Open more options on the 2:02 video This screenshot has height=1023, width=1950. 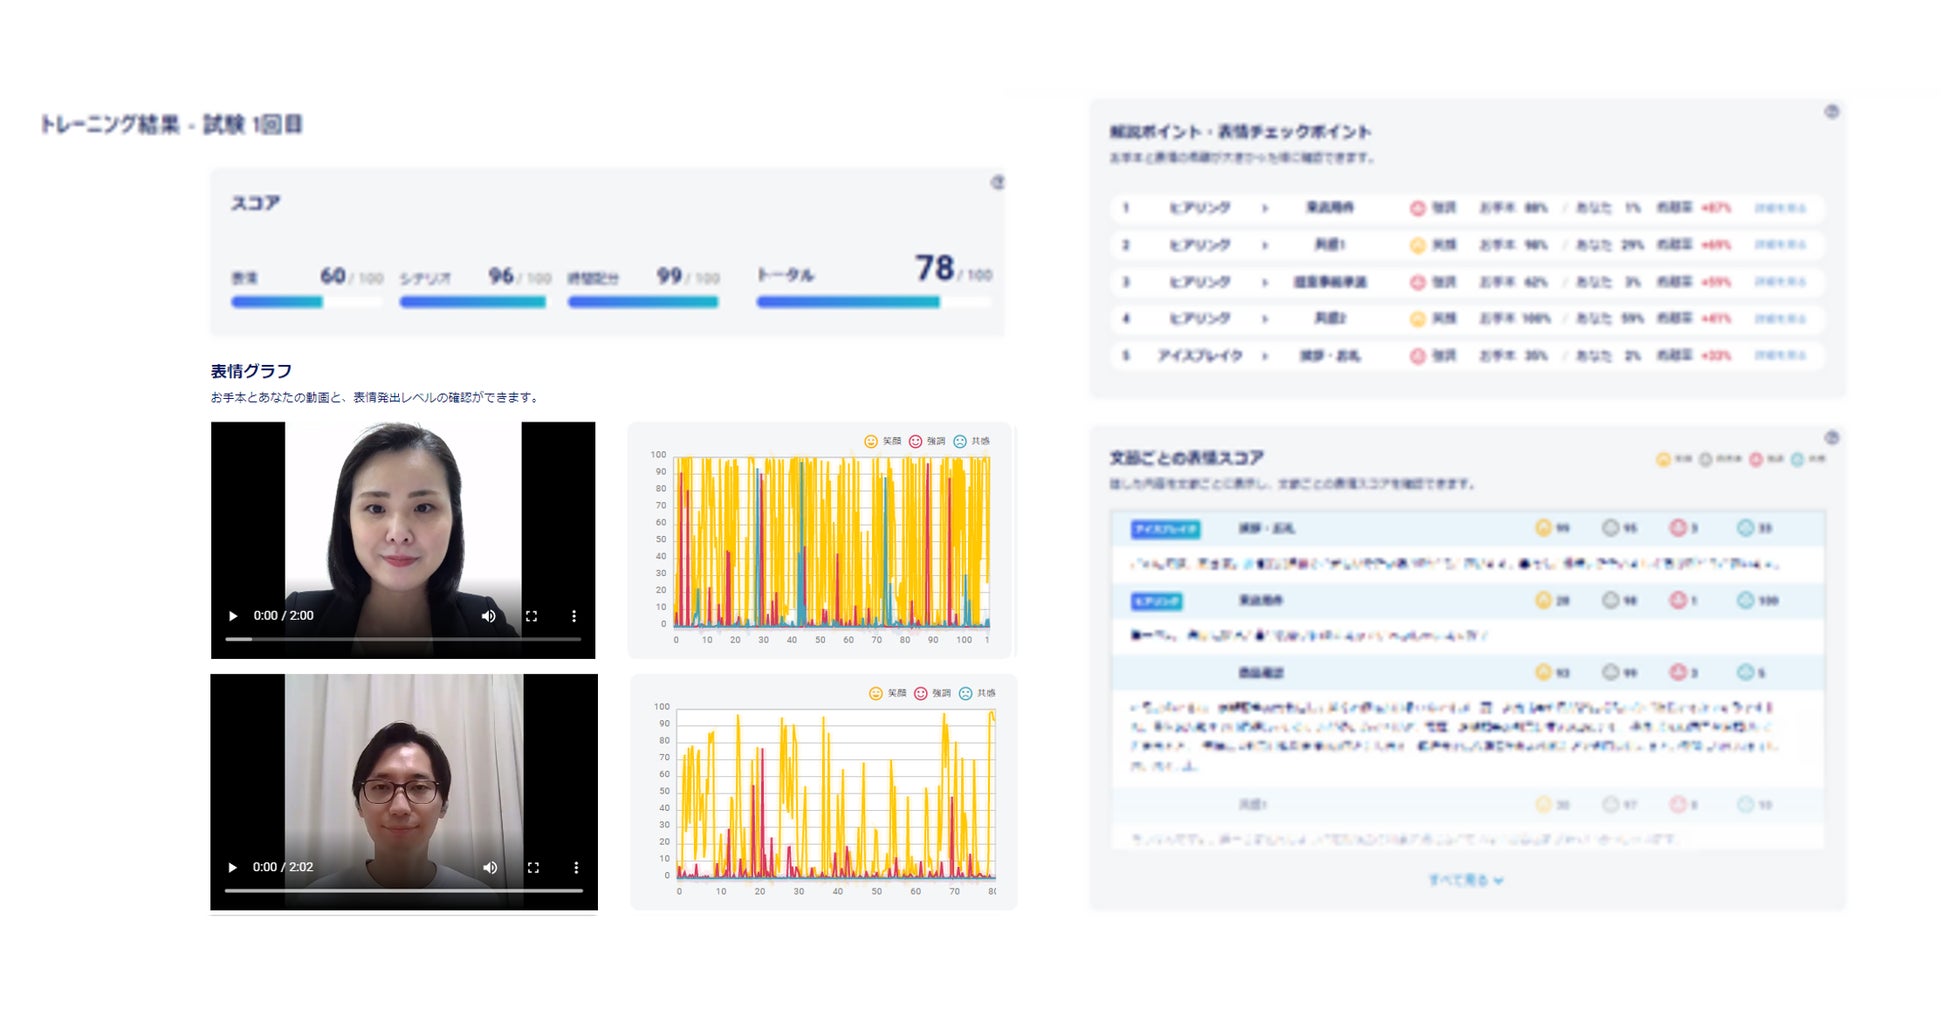tap(576, 868)
